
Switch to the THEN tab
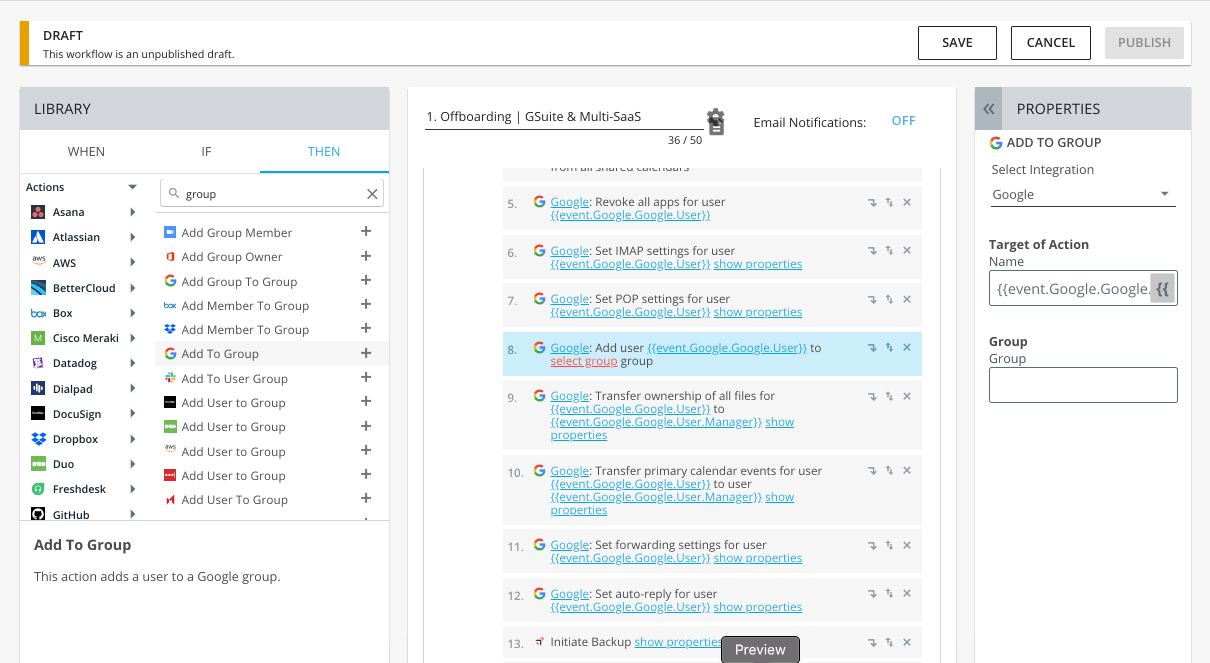(x=324, y=151)
